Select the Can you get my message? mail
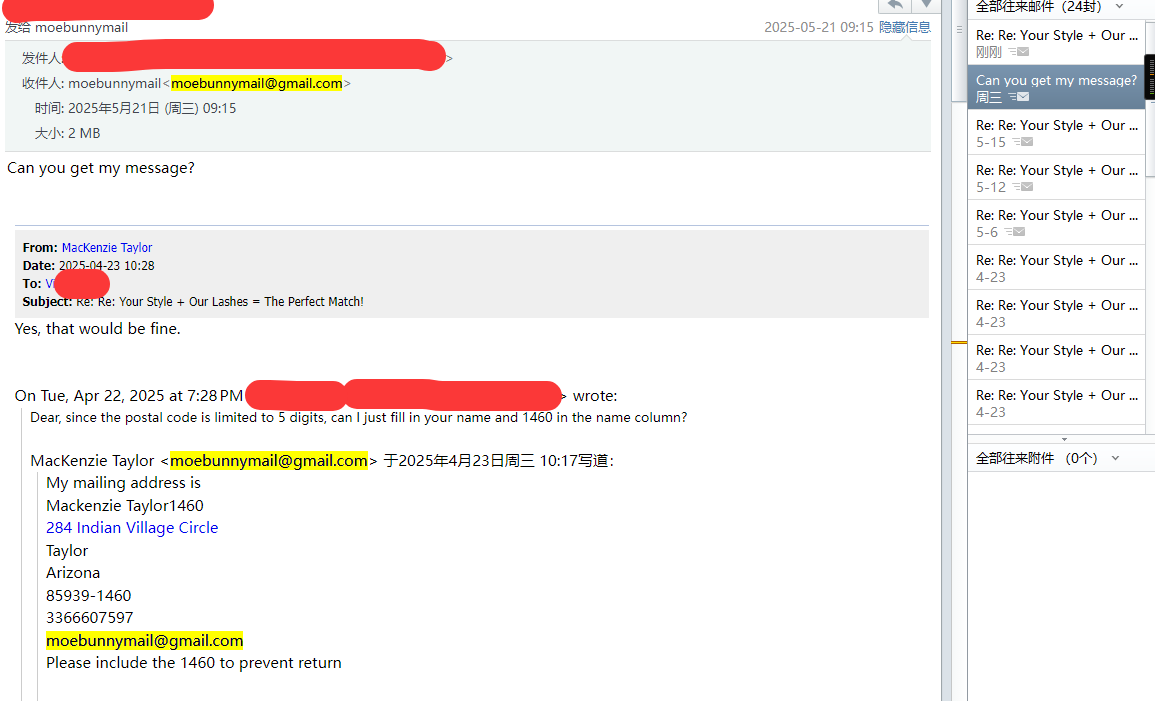The height and width of the screenshot is (701, 1155). pos(1056,88)
